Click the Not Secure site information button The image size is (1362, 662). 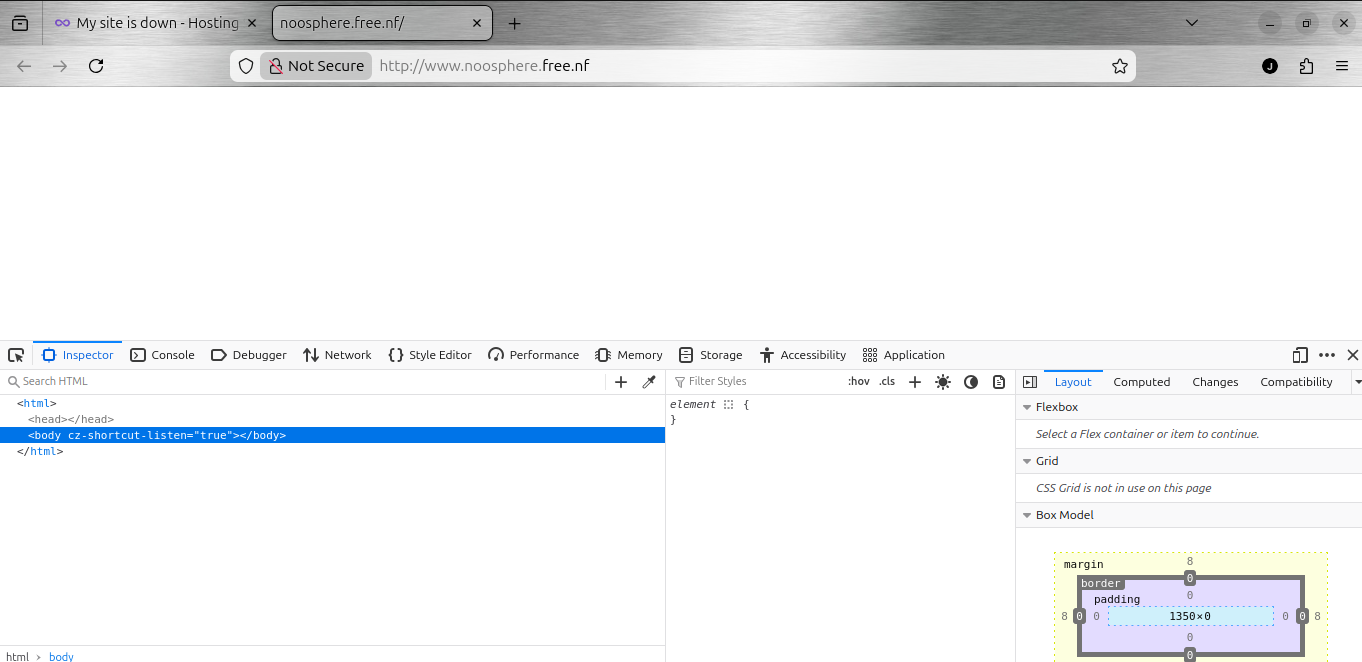316,66
